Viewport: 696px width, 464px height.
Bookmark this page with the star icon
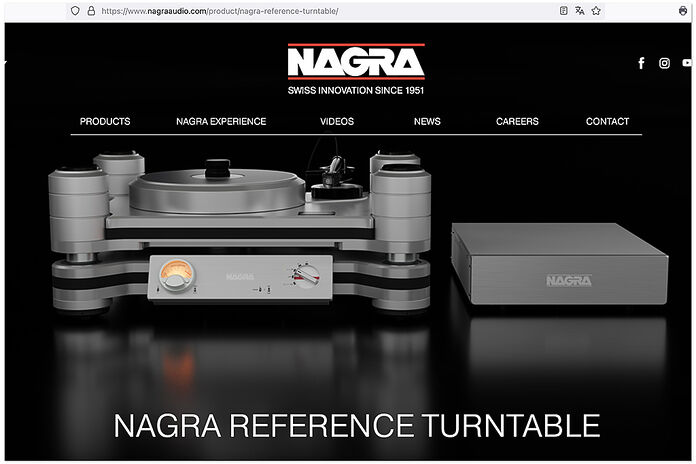pyautogui.click(x=596, y=11)
